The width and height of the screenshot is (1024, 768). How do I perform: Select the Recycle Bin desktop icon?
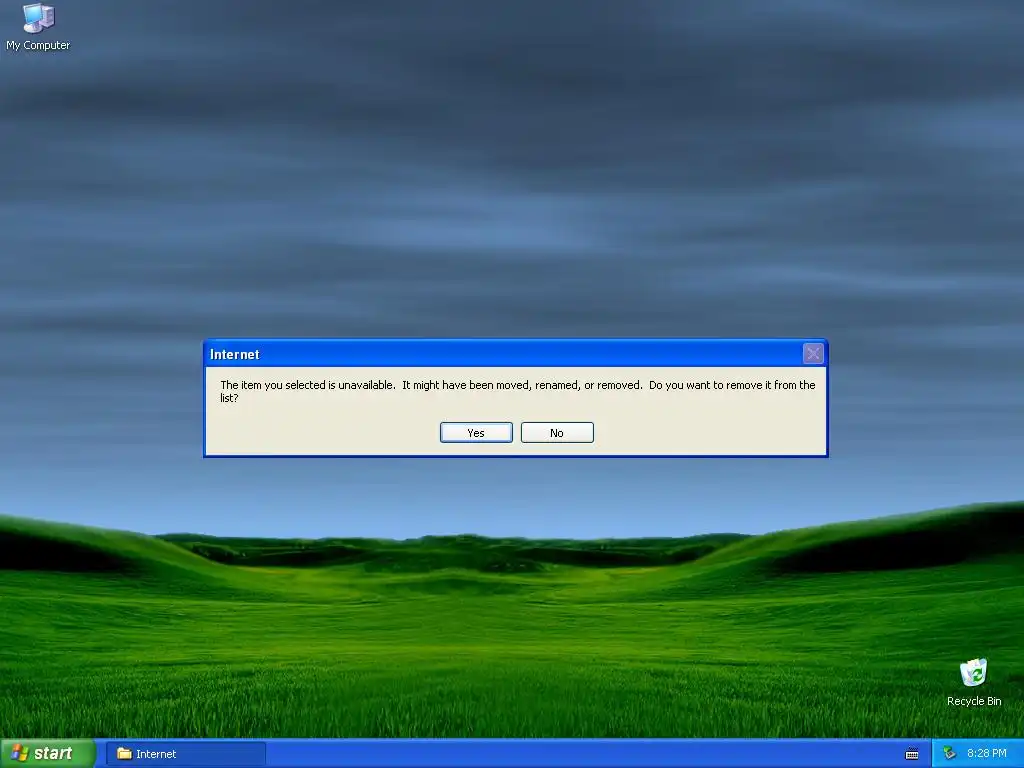(974, 682)
